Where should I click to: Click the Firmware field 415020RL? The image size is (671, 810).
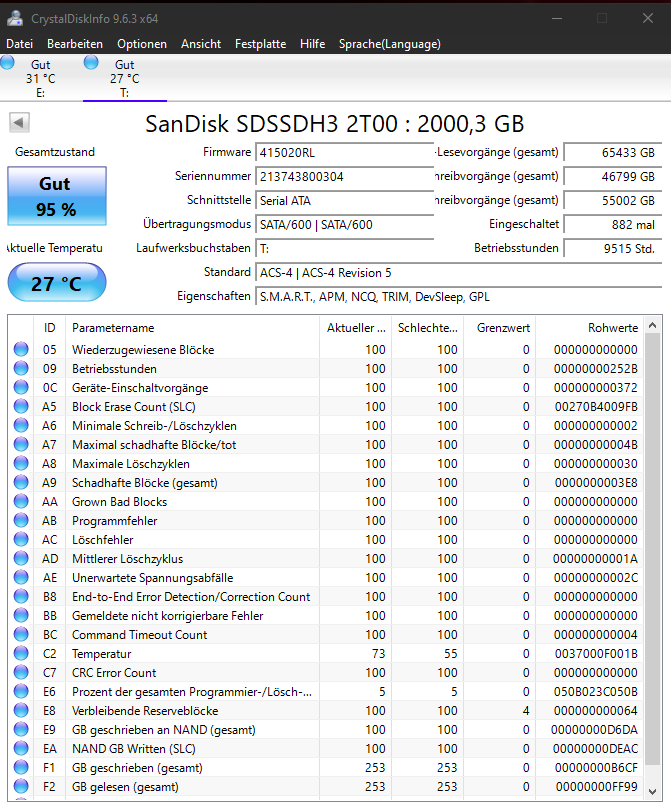tap(344, 152)
